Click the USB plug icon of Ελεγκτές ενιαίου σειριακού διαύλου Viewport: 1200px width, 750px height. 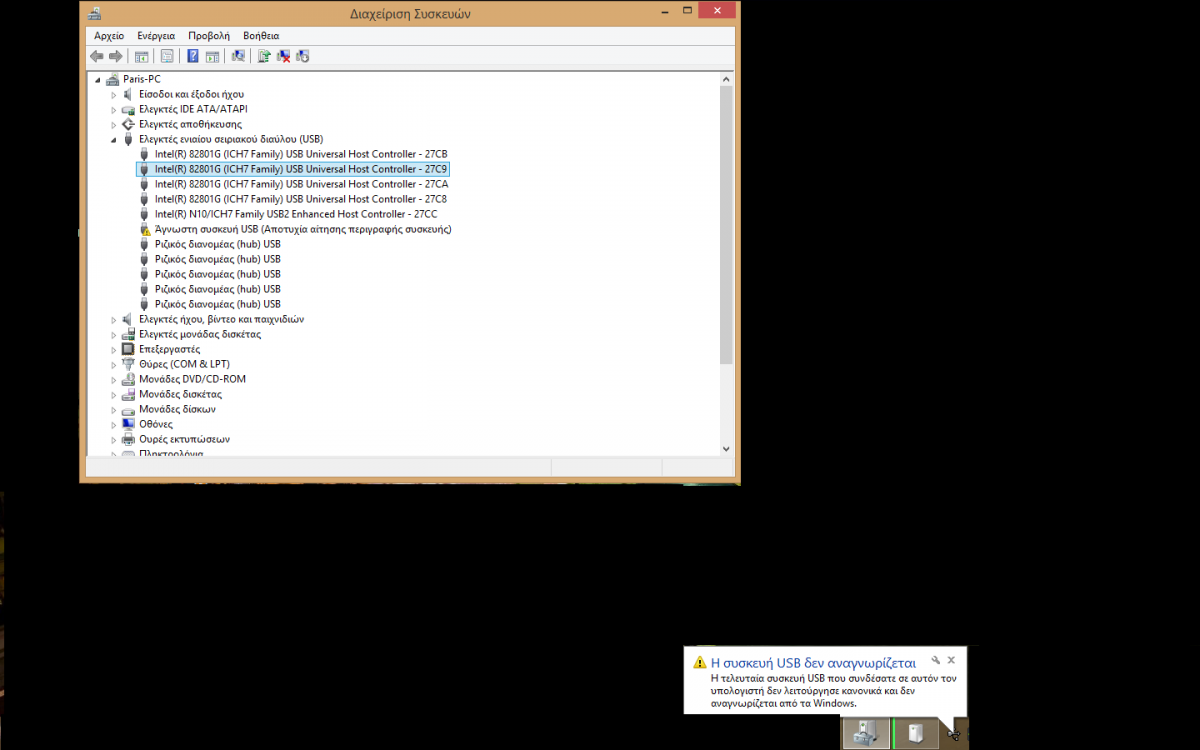tap(128, 139)
